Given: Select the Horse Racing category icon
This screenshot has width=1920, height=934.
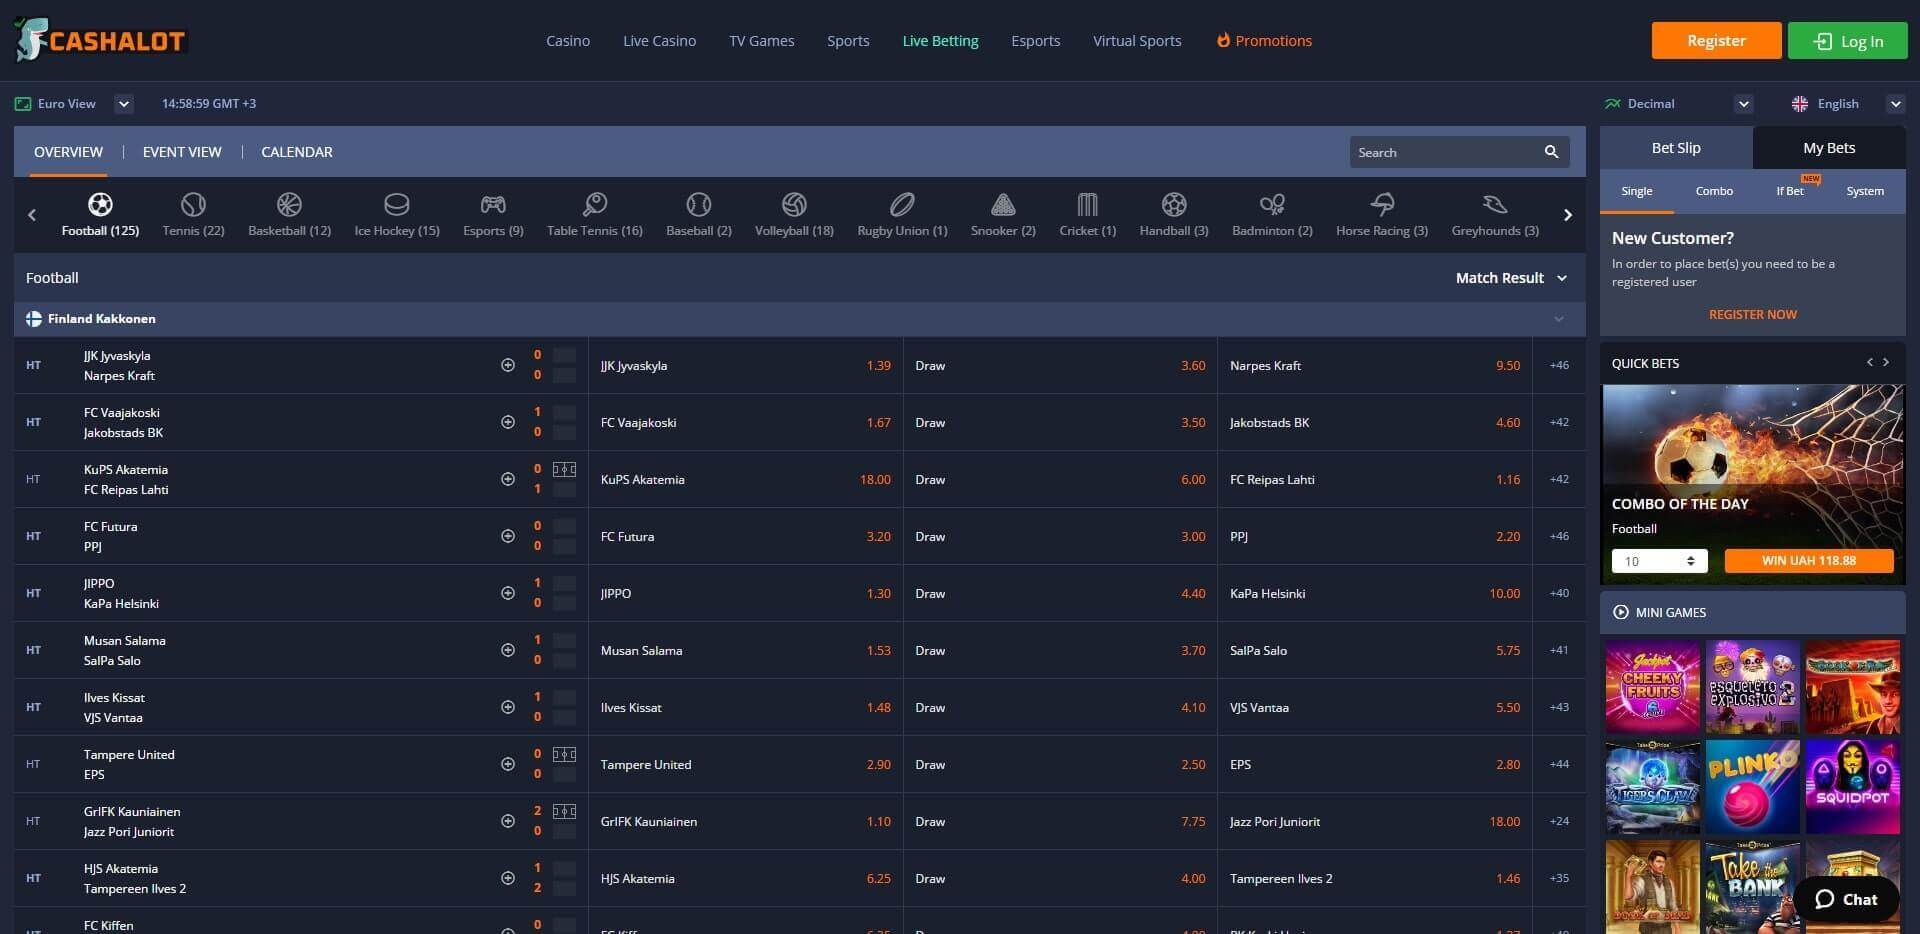Looking at the screenshot, I should [x=1381, y=204].
